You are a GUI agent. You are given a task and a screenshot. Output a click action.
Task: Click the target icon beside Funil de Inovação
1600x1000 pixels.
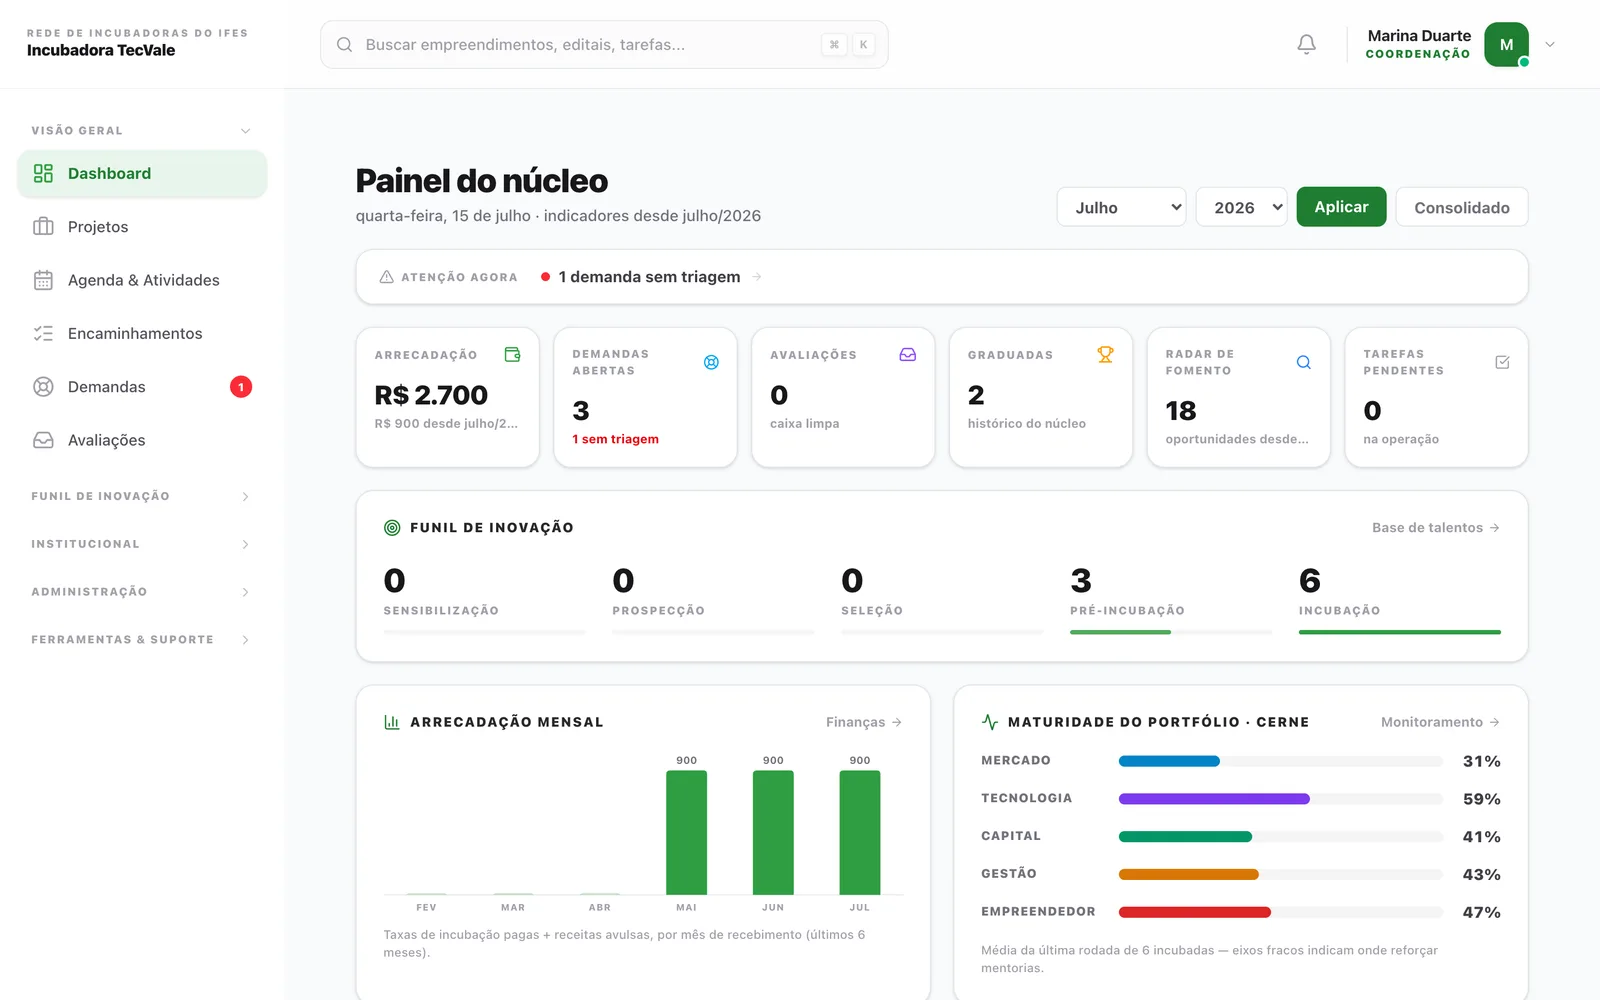(x=392, y=528)
